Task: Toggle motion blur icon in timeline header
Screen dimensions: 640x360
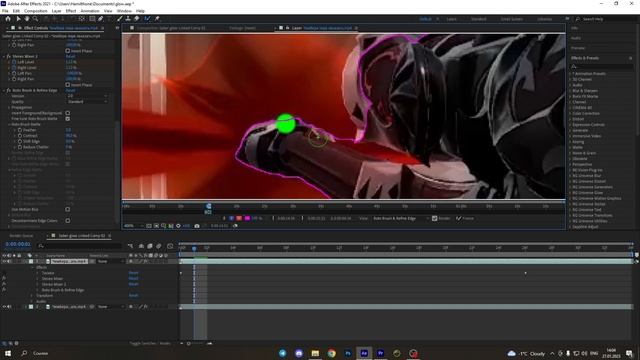Action: (159, 246)
